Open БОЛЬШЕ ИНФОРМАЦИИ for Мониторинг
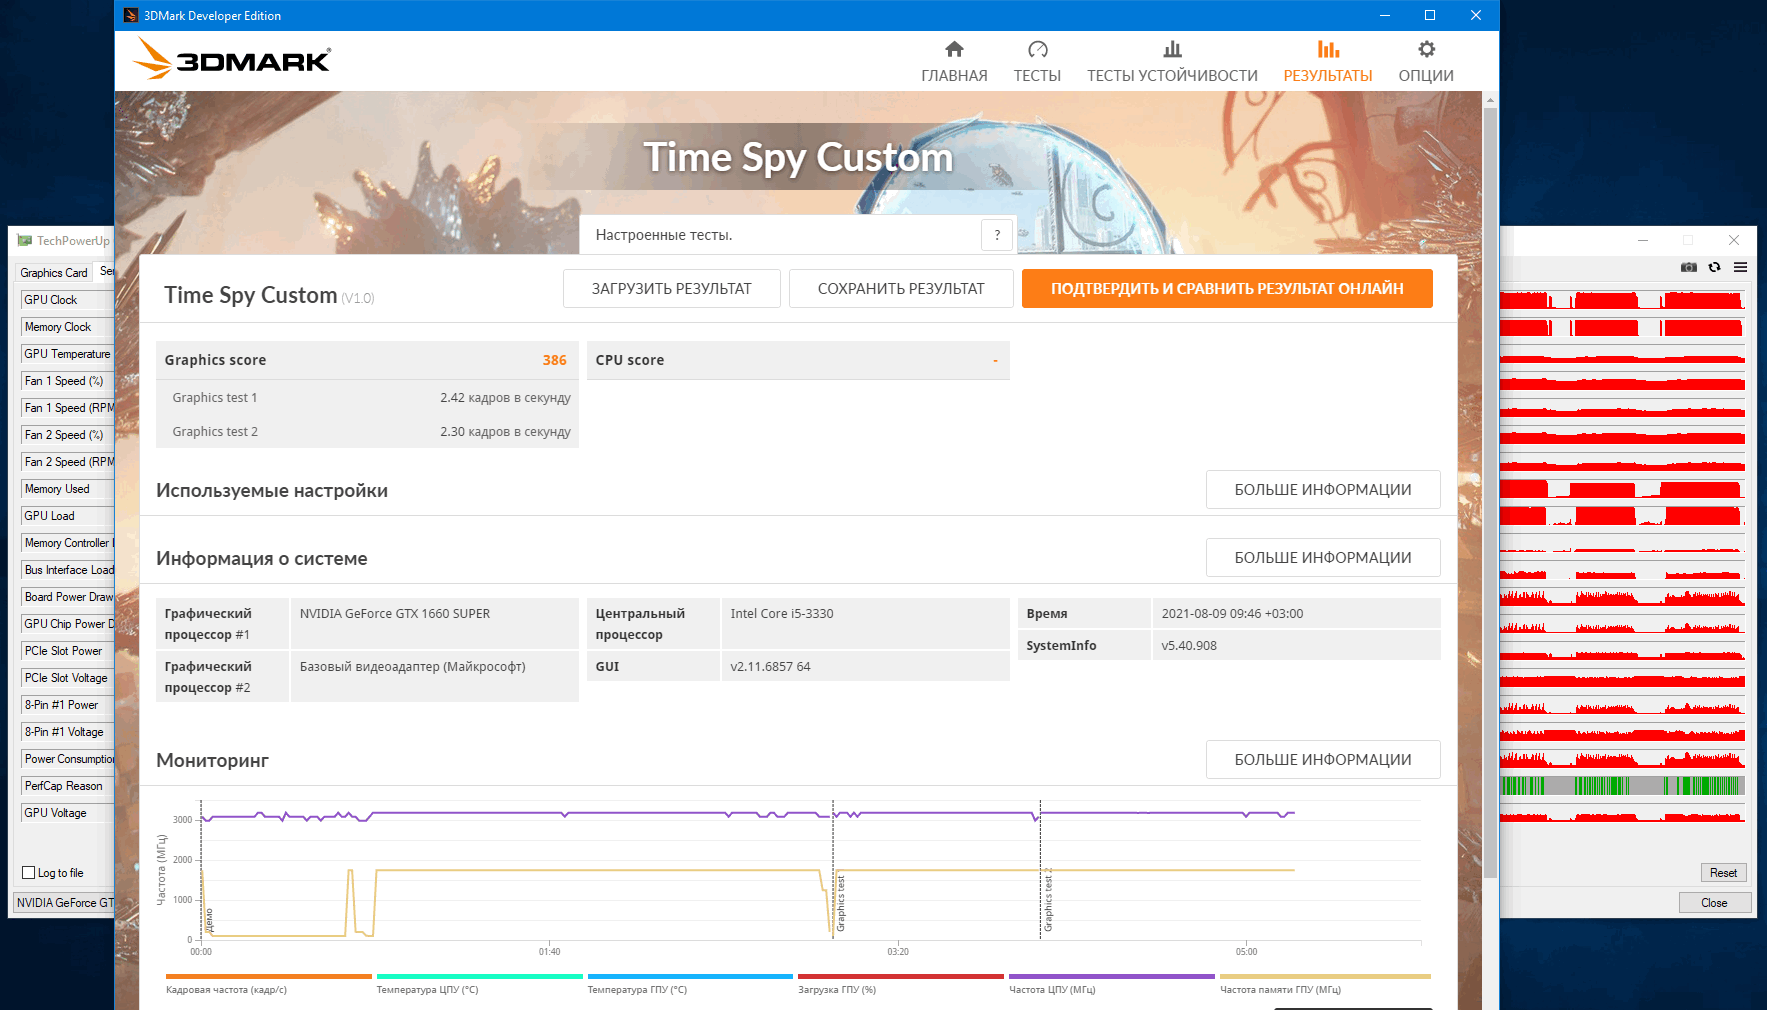 coord(1323,760)
